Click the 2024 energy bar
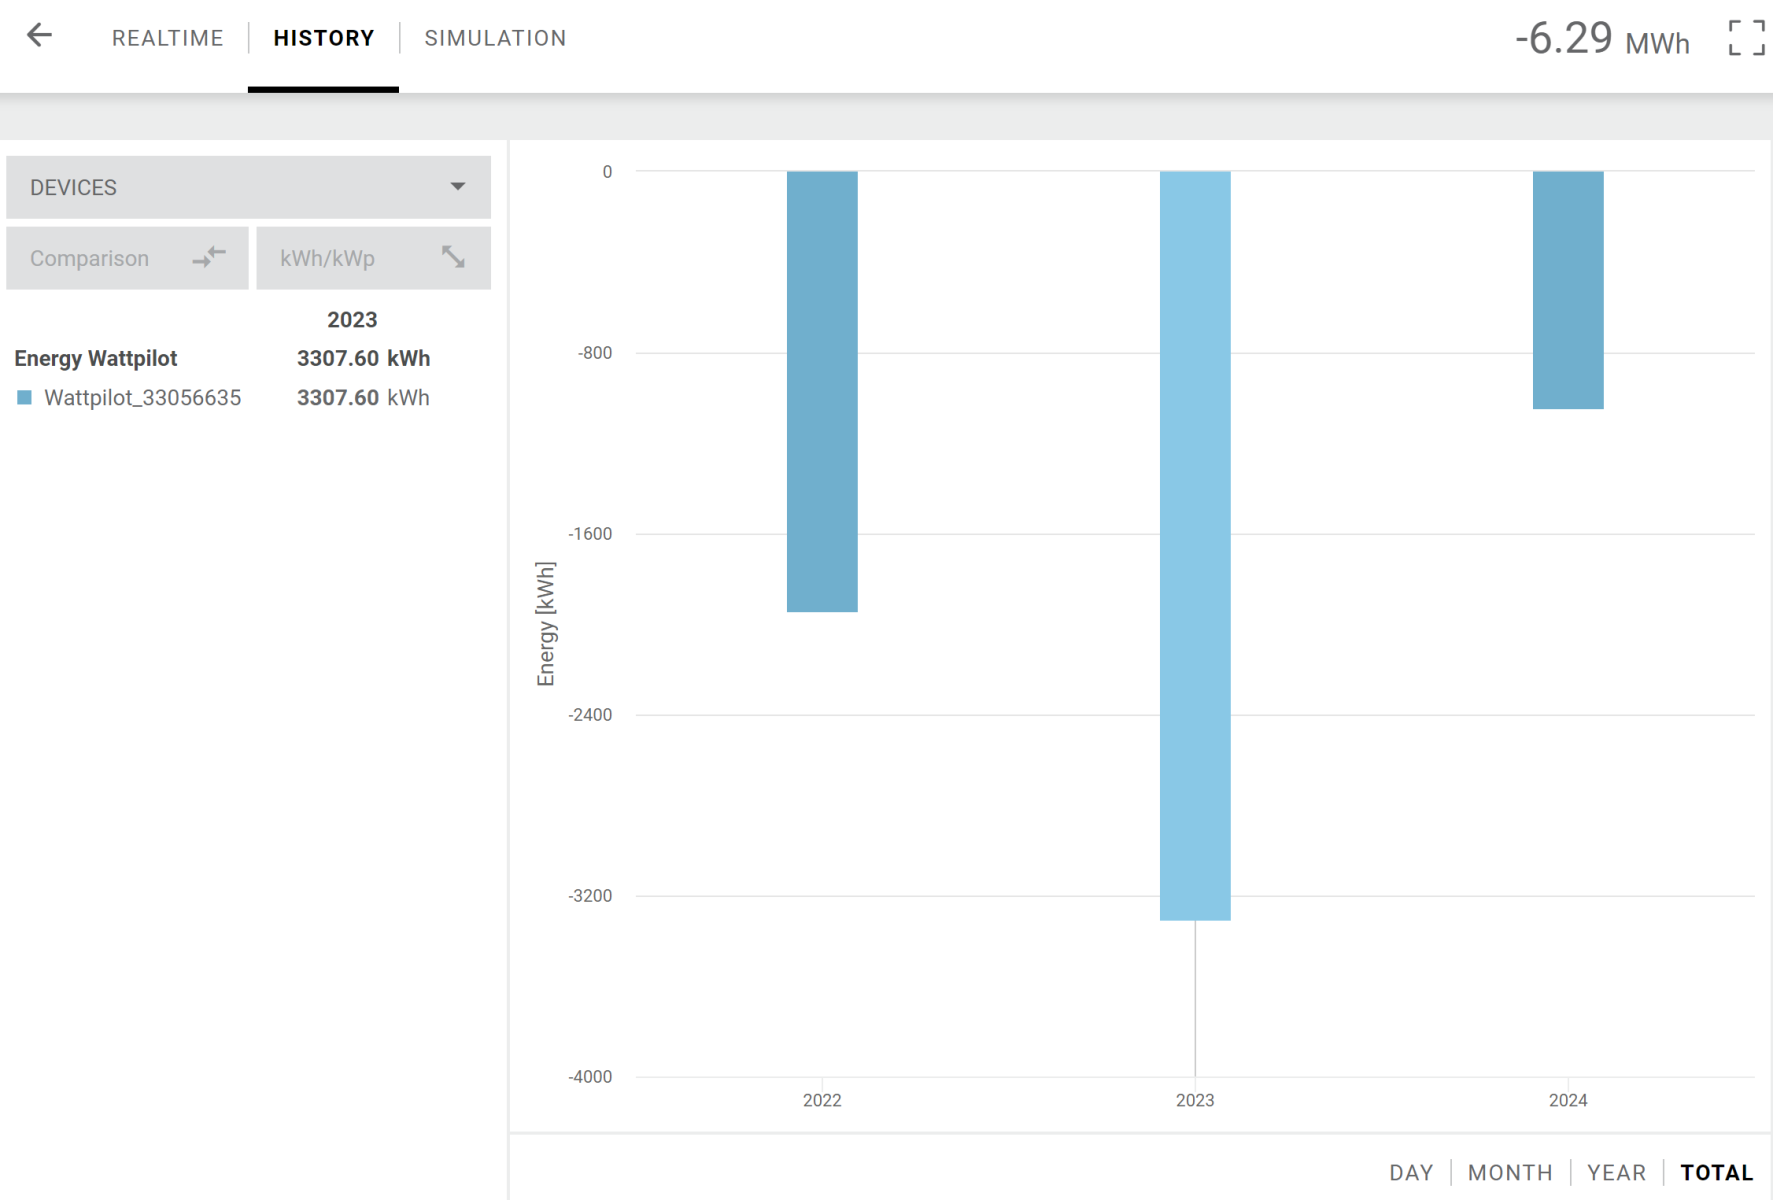 coord(1567,290)
